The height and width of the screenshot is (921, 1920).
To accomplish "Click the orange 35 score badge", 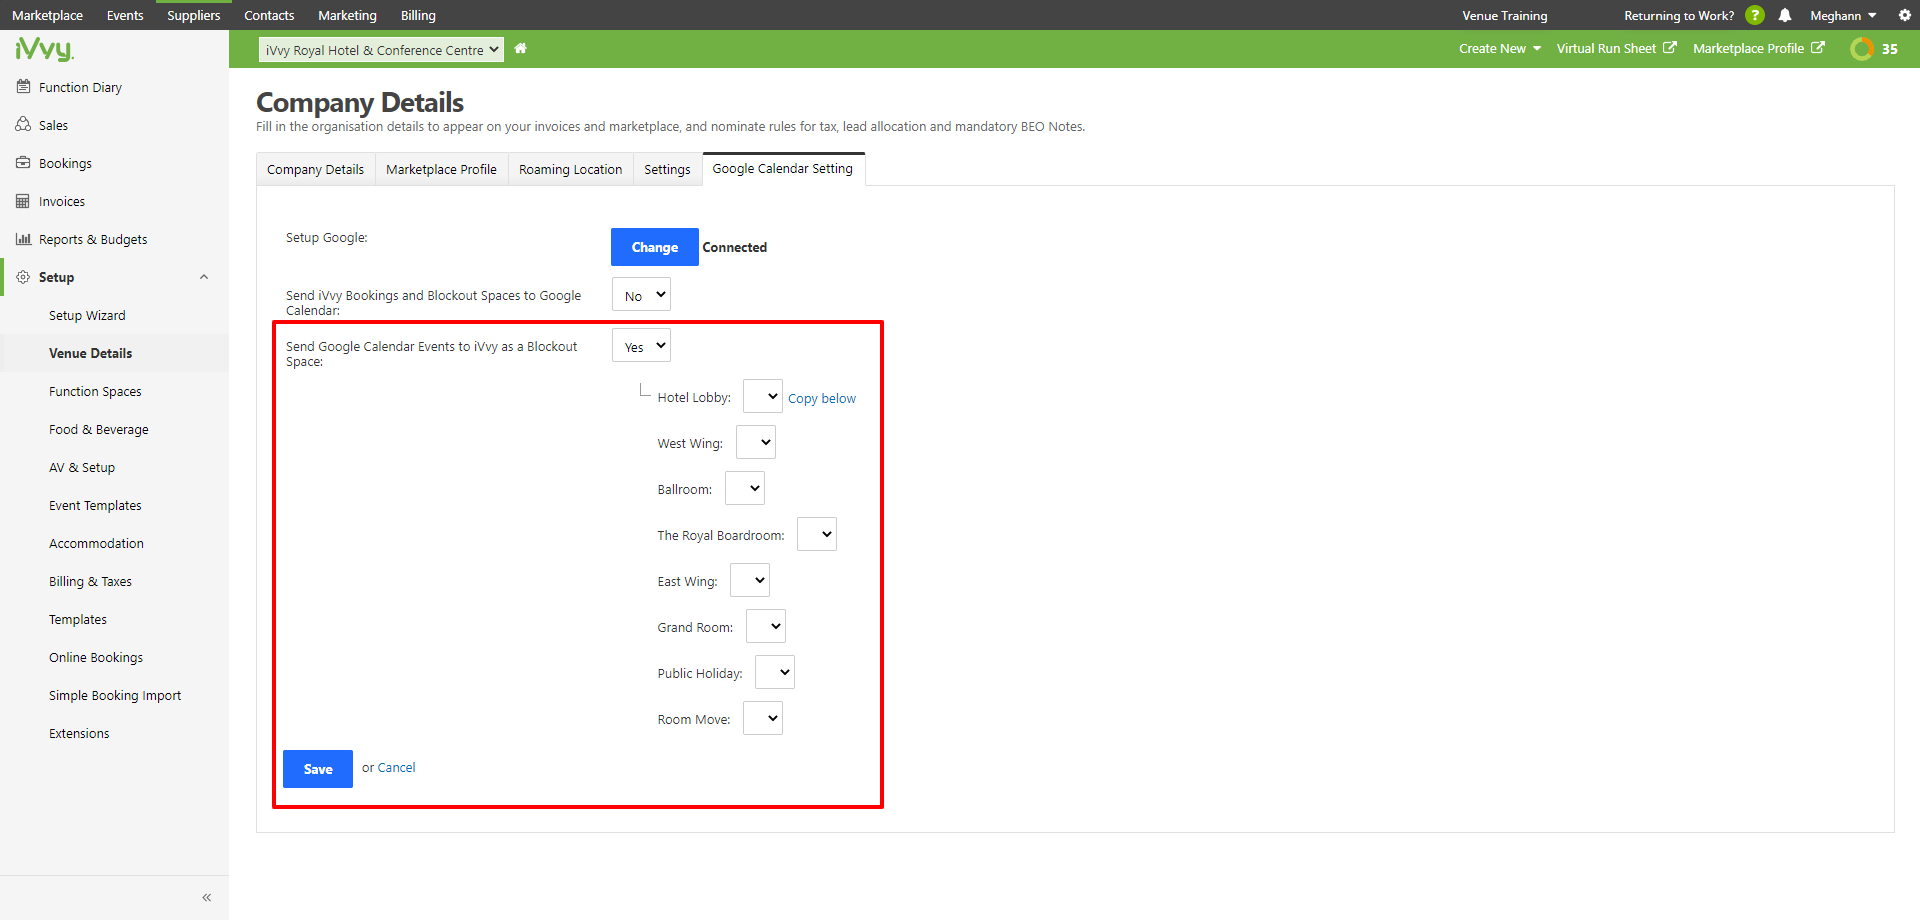I will [x=1875, y=48].
